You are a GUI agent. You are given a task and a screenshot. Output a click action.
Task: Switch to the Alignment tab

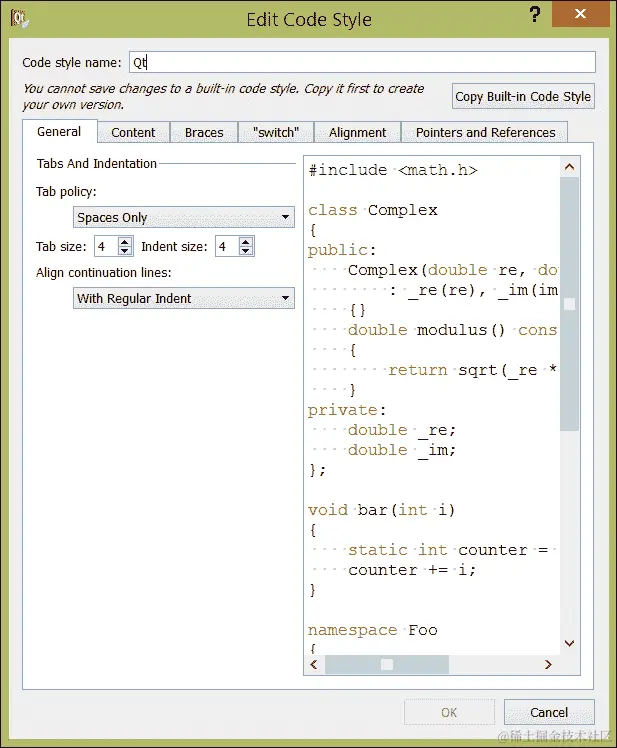(x=357, y=132)
